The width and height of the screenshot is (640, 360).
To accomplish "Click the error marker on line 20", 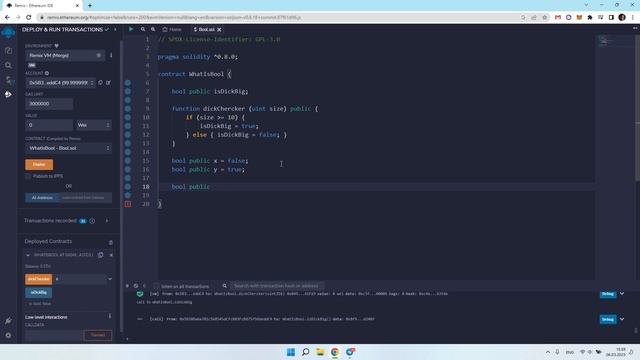I will pyautogui.click(x=128, y=204).
